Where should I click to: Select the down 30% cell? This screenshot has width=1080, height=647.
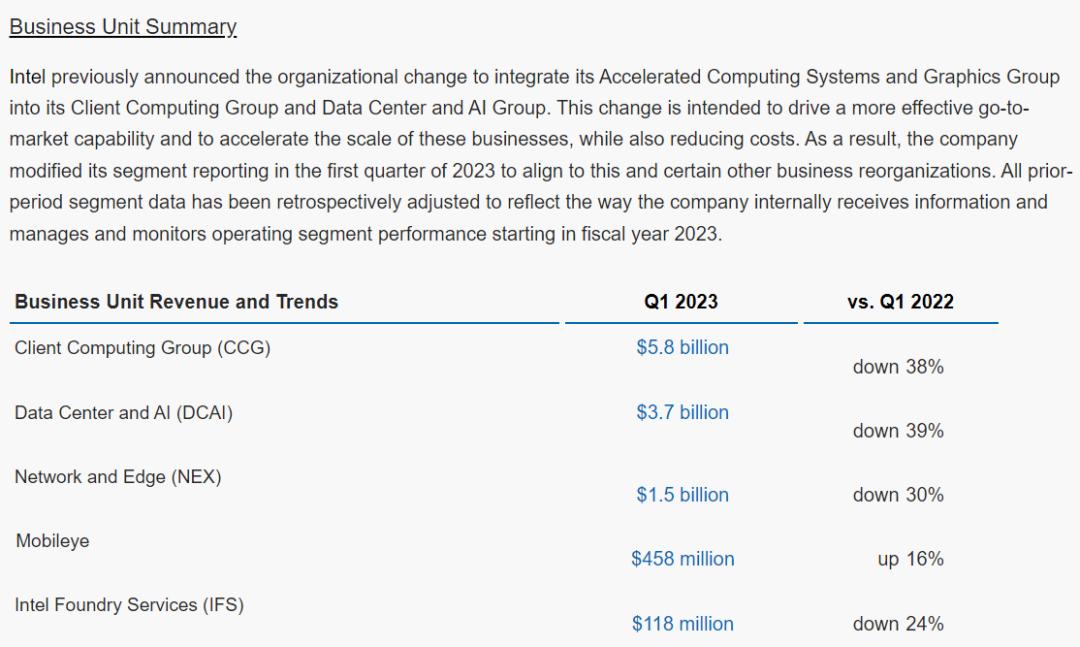[898, 495]
